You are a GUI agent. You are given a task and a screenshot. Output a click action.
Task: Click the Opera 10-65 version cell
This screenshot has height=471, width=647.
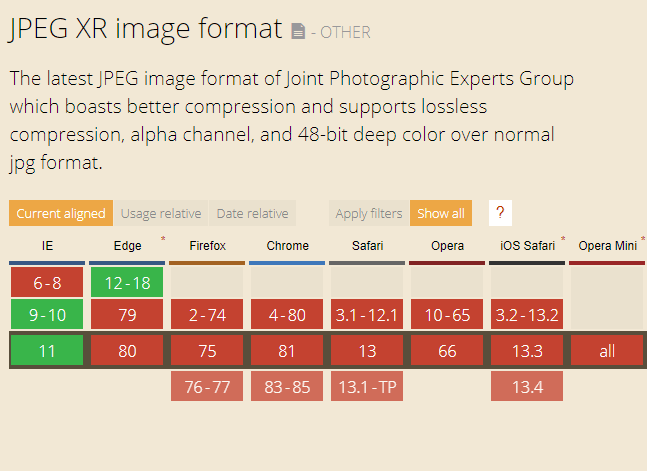click(x=447, y=316)
